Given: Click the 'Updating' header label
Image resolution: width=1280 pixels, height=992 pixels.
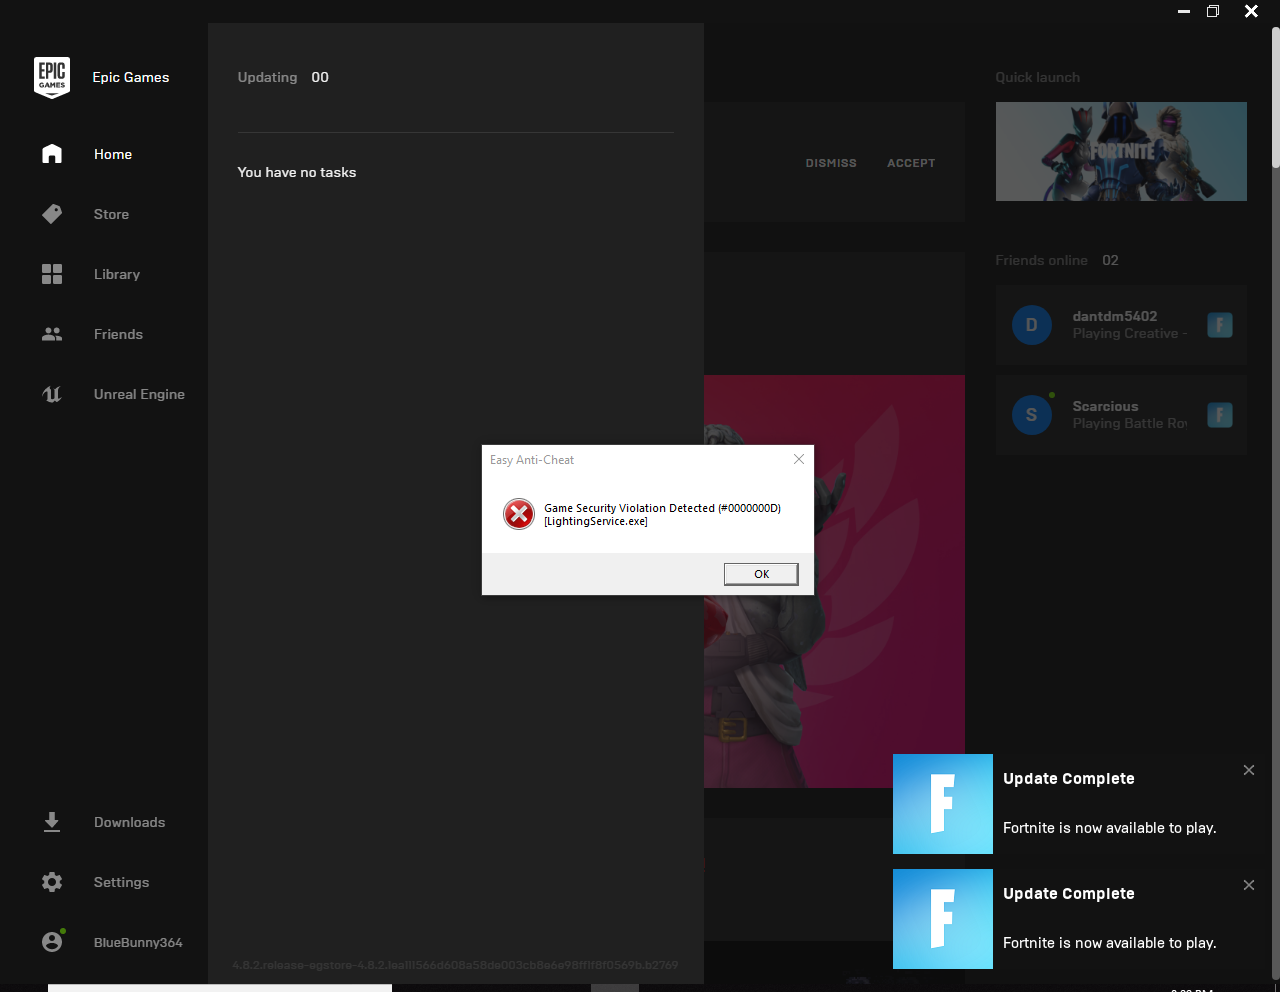Looking at the screenshot, I should [267, 77].
